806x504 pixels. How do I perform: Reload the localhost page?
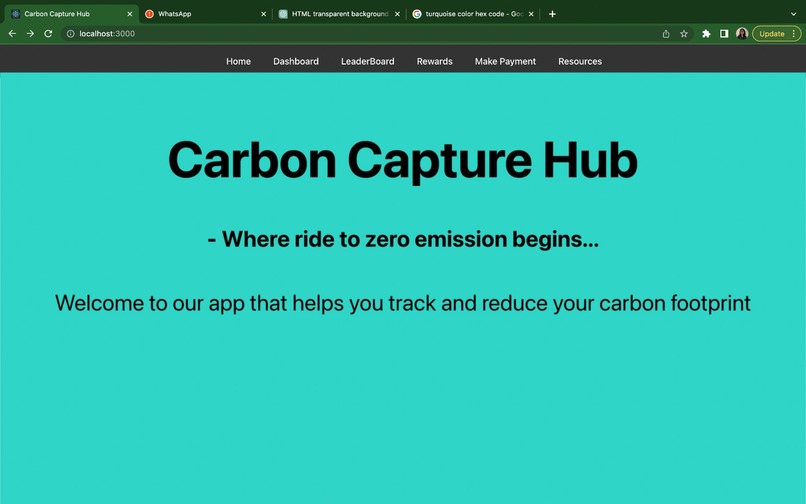point(48,33)
